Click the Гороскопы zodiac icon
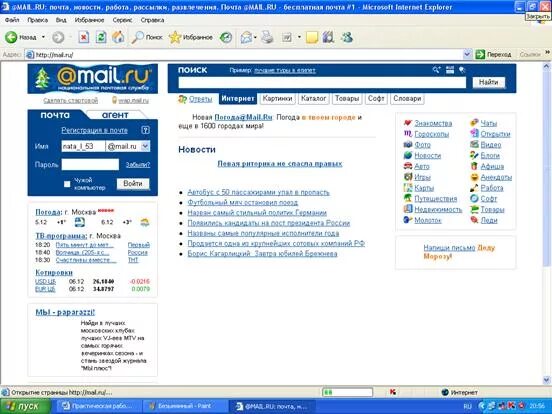 coord(408,134)
